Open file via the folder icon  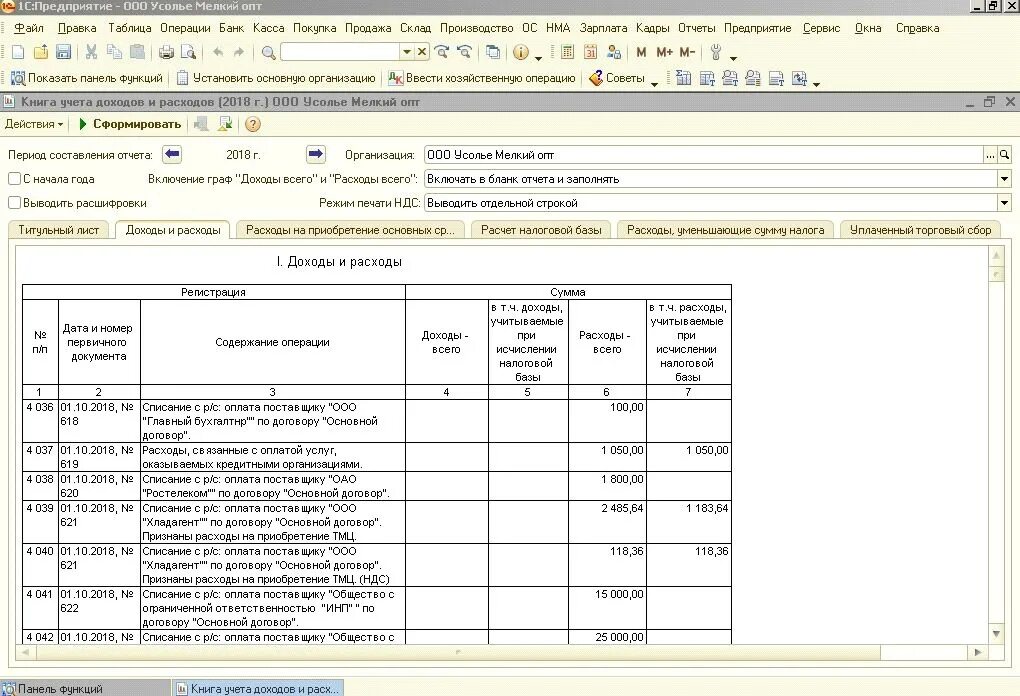pyautogui.click(x=40, y=52)
